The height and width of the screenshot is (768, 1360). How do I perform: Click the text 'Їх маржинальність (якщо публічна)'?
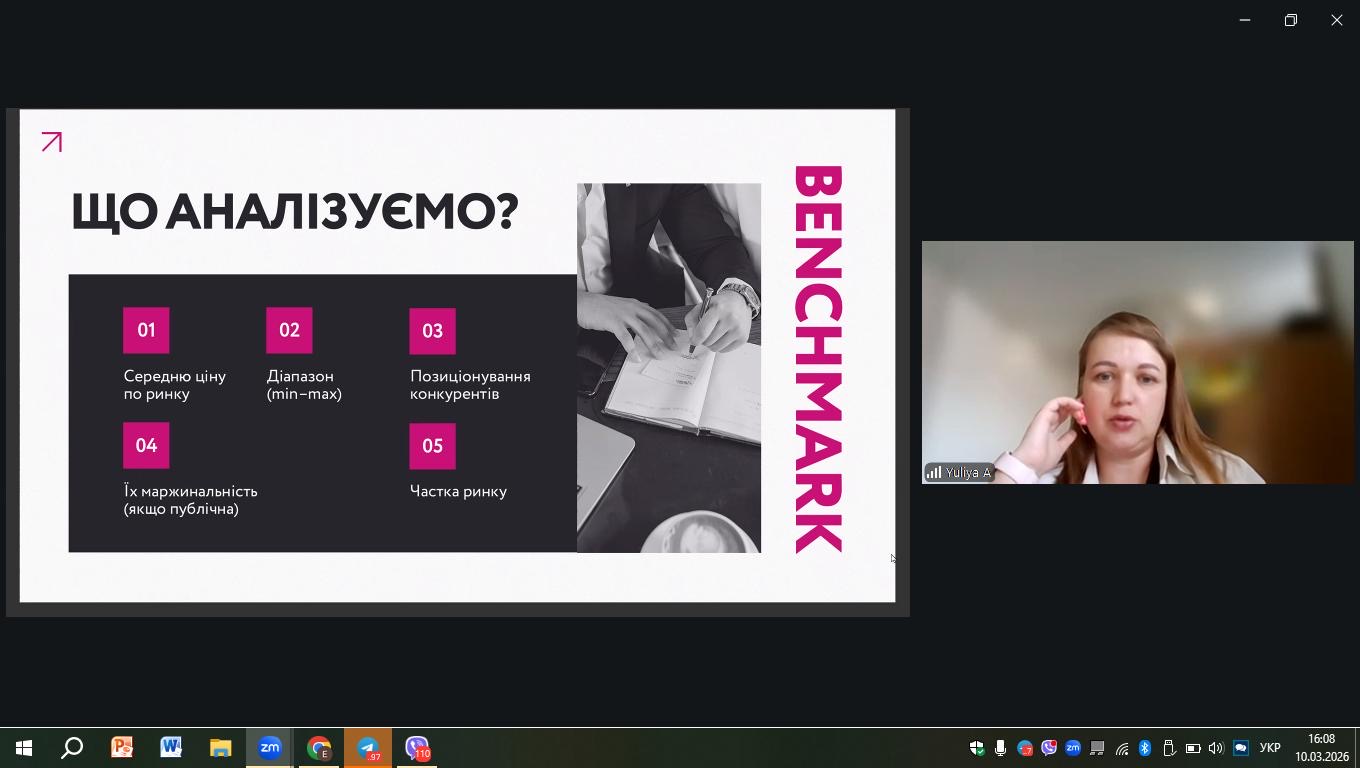pos(190,500)
